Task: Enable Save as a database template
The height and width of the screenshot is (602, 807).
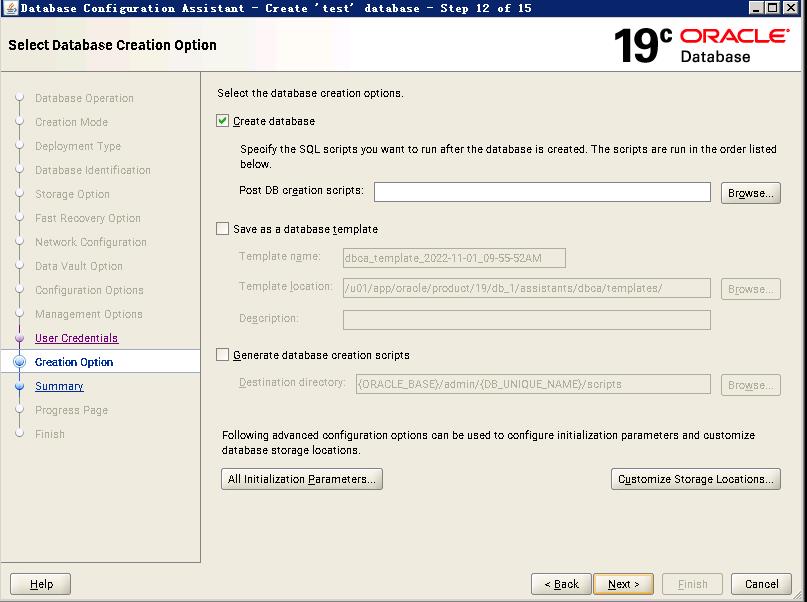Action: 222,228
